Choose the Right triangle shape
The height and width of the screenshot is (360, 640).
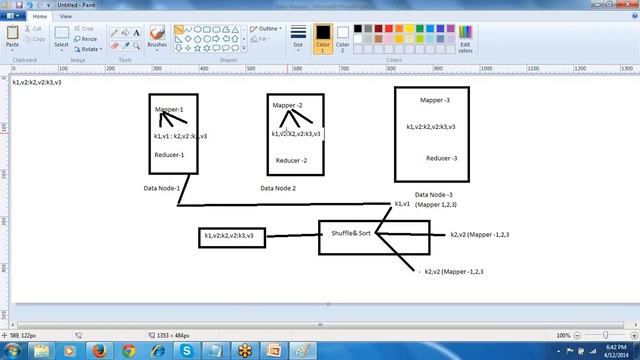pyautogui.click(x=178, y=39)
